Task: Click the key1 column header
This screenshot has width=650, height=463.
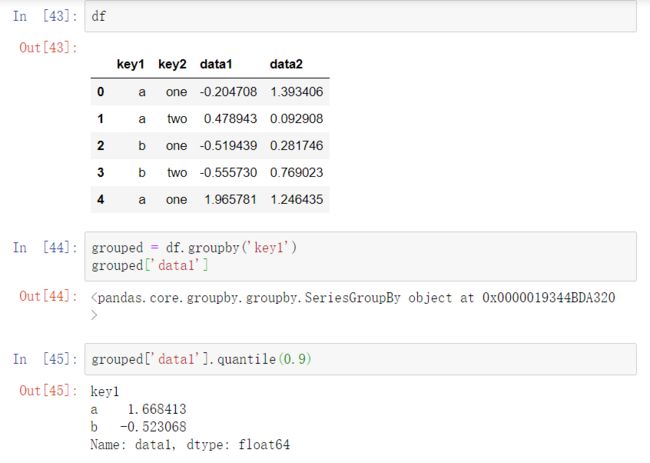Action: (131, 64)
